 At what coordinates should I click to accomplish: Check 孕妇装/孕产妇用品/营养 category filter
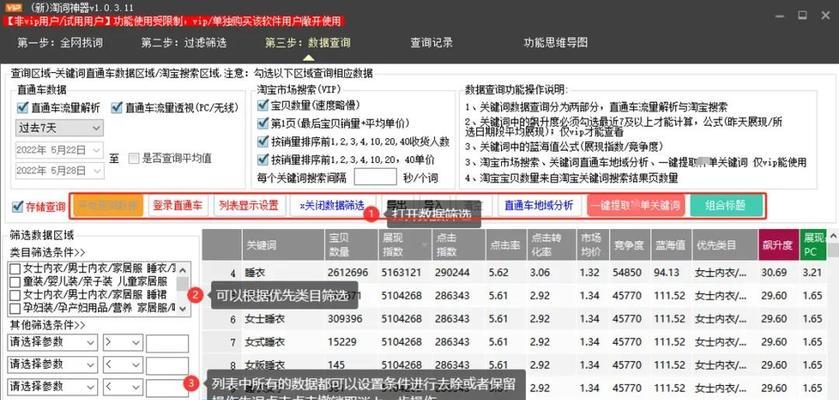tap(15, 308)
